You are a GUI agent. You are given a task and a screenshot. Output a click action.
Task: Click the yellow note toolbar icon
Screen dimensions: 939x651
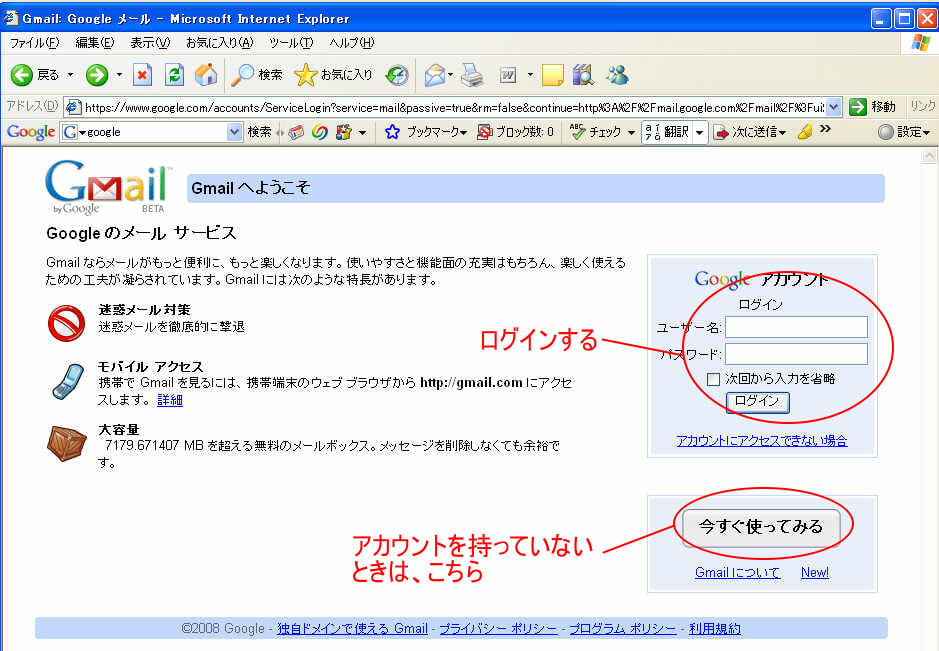(552, 75)
